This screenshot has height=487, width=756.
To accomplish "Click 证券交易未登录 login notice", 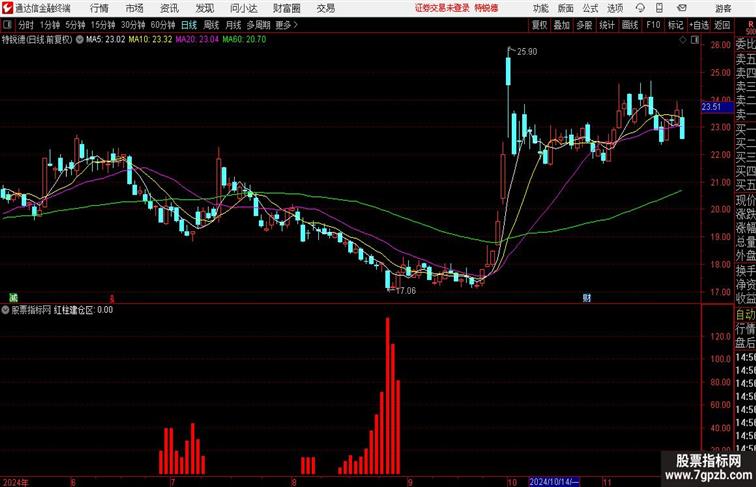I will click(442, 8).
